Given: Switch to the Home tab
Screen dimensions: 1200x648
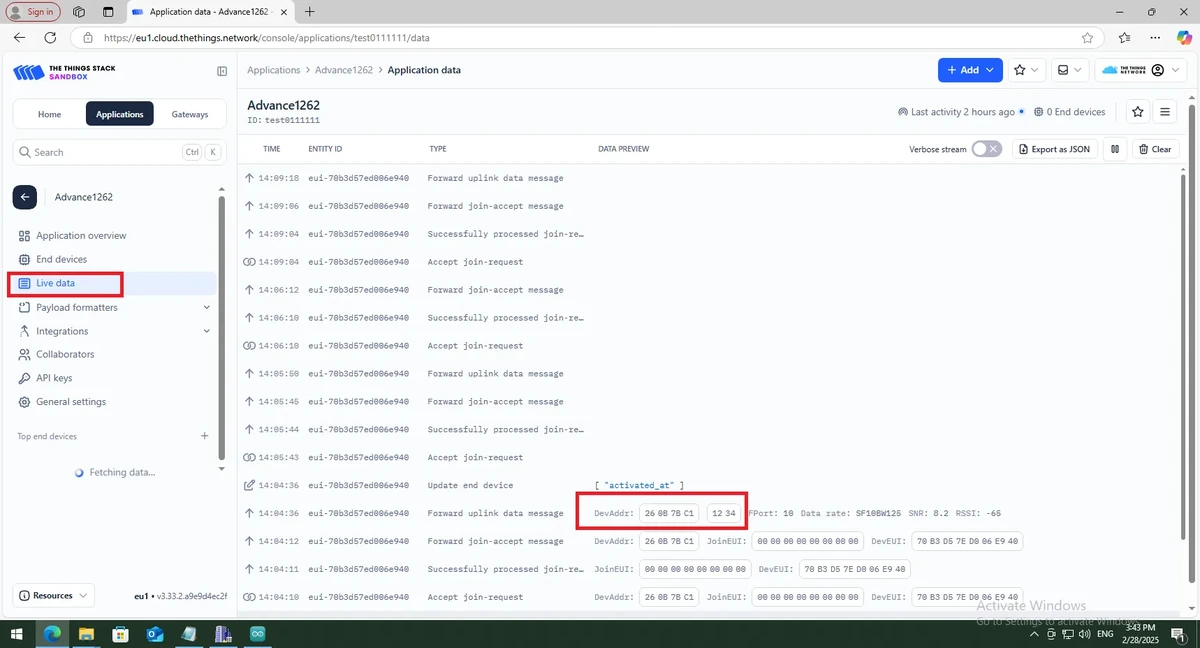Looking at the screenshot, I should [x=49, y=114].
